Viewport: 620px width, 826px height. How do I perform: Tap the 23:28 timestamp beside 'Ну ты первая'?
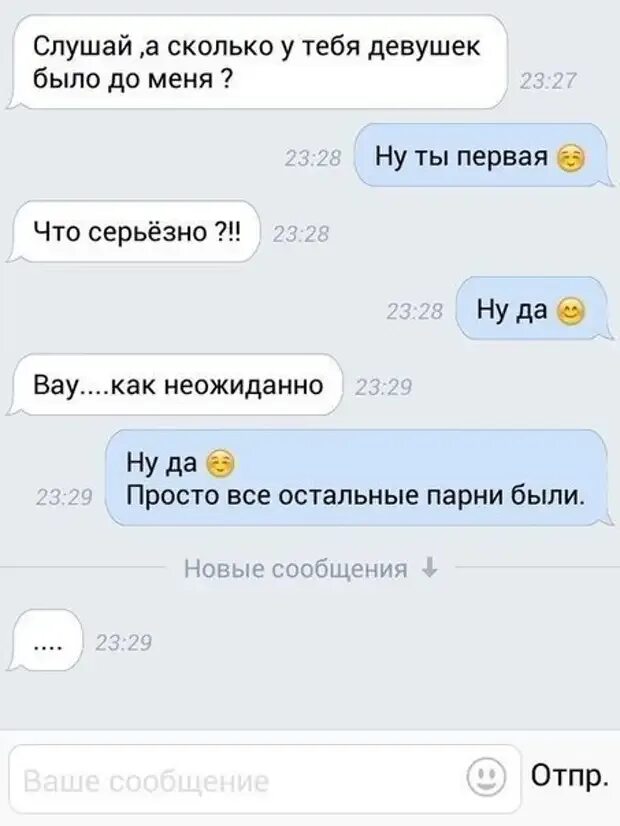click(x=313, y=158)
